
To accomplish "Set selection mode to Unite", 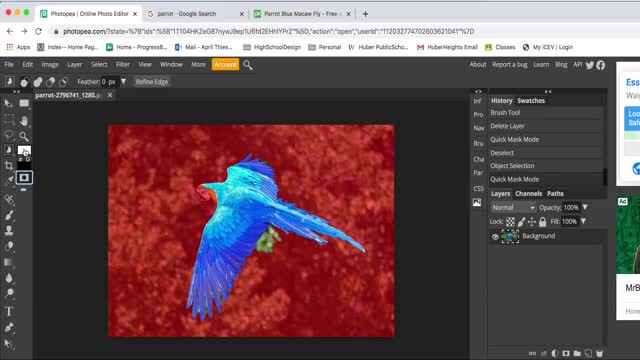I will pos(38,82).
